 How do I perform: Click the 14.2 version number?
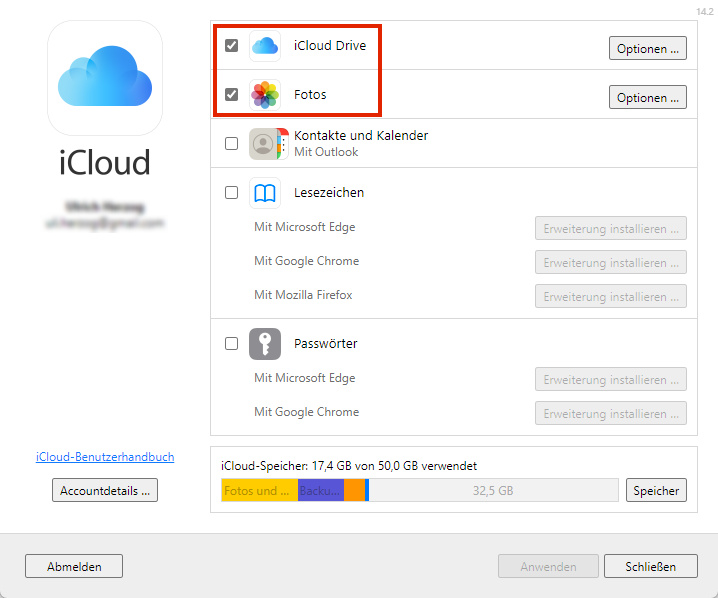pos(705,12)
